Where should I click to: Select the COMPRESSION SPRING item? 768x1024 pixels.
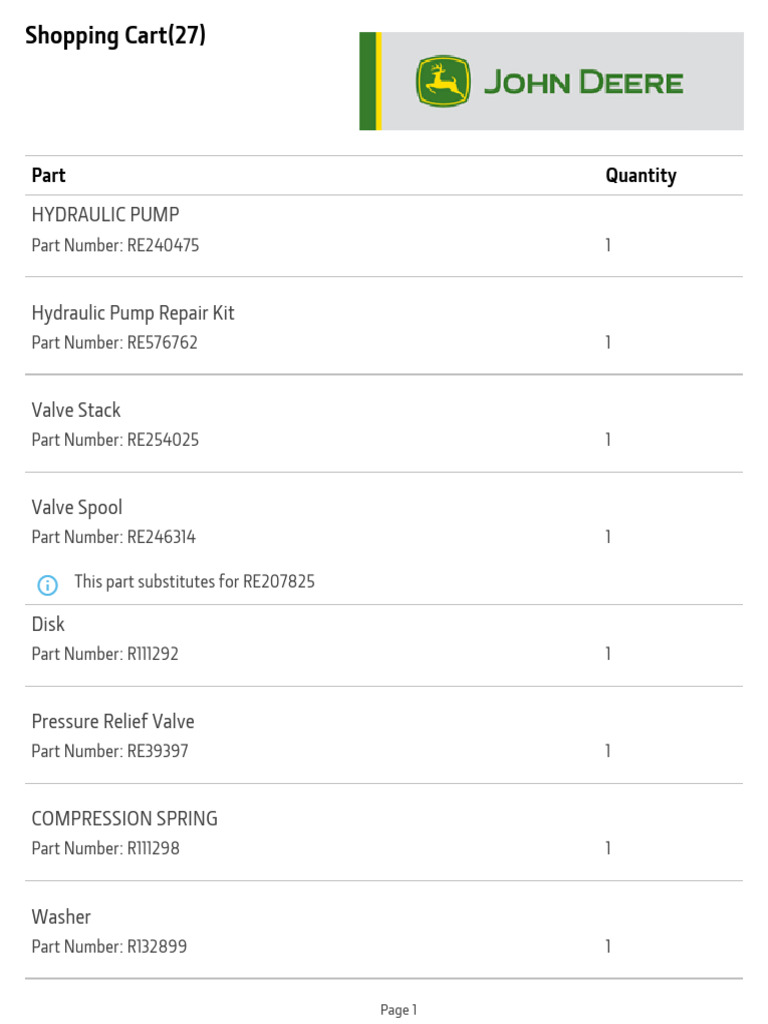pos(124,818)
